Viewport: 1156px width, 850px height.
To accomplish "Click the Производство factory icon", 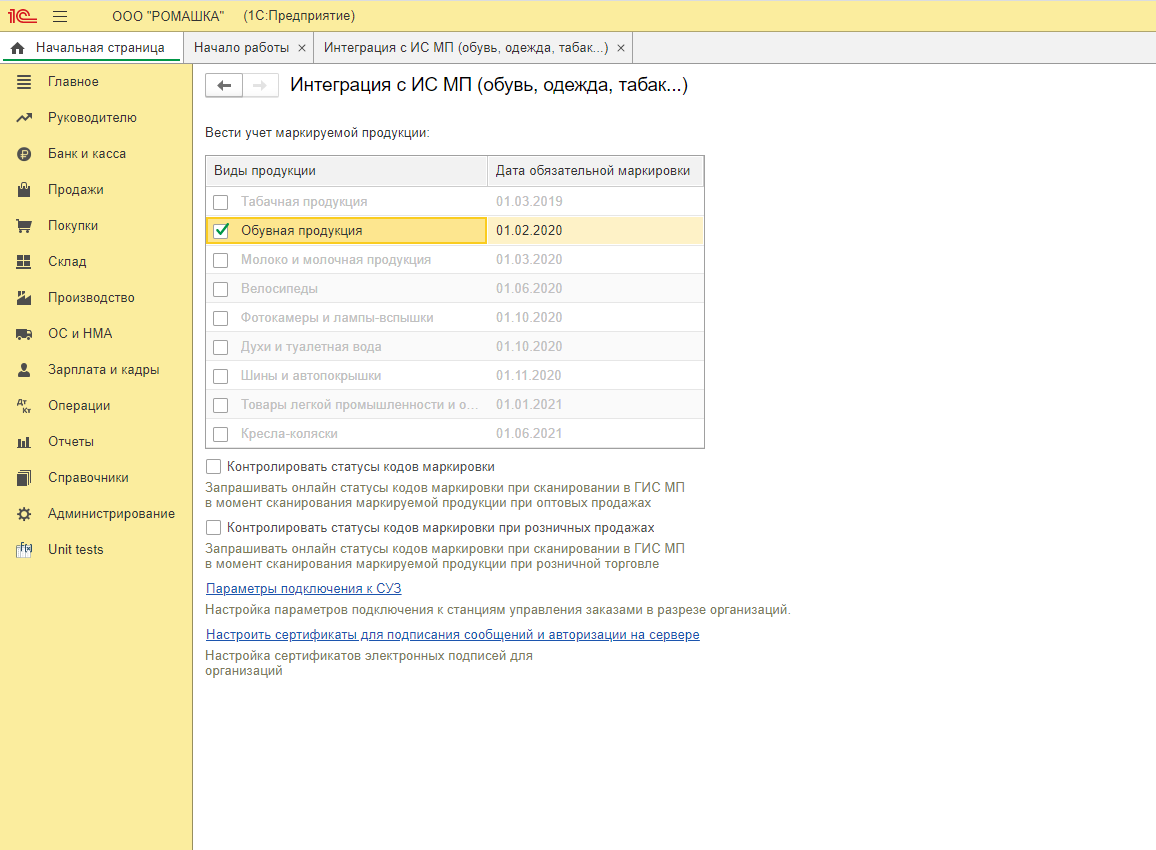I will [24, 298].
